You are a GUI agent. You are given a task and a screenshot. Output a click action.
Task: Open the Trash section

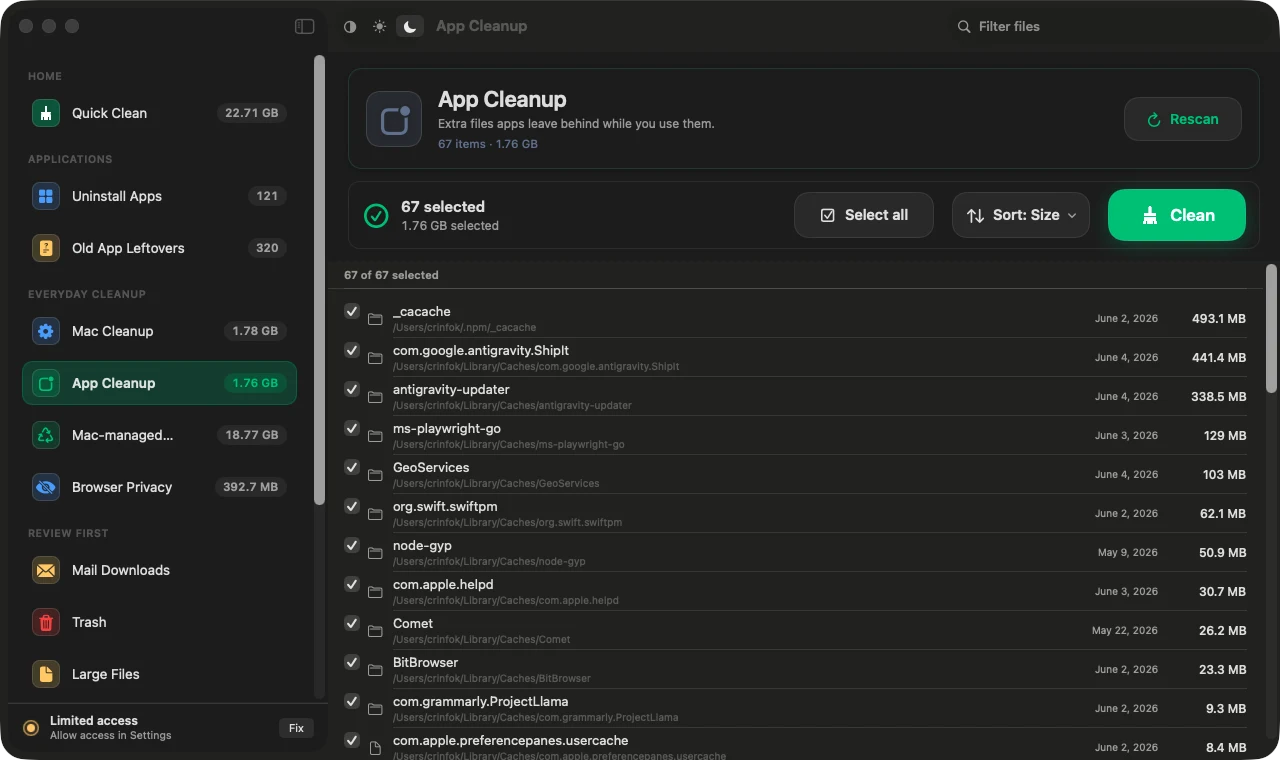point(159,622)
